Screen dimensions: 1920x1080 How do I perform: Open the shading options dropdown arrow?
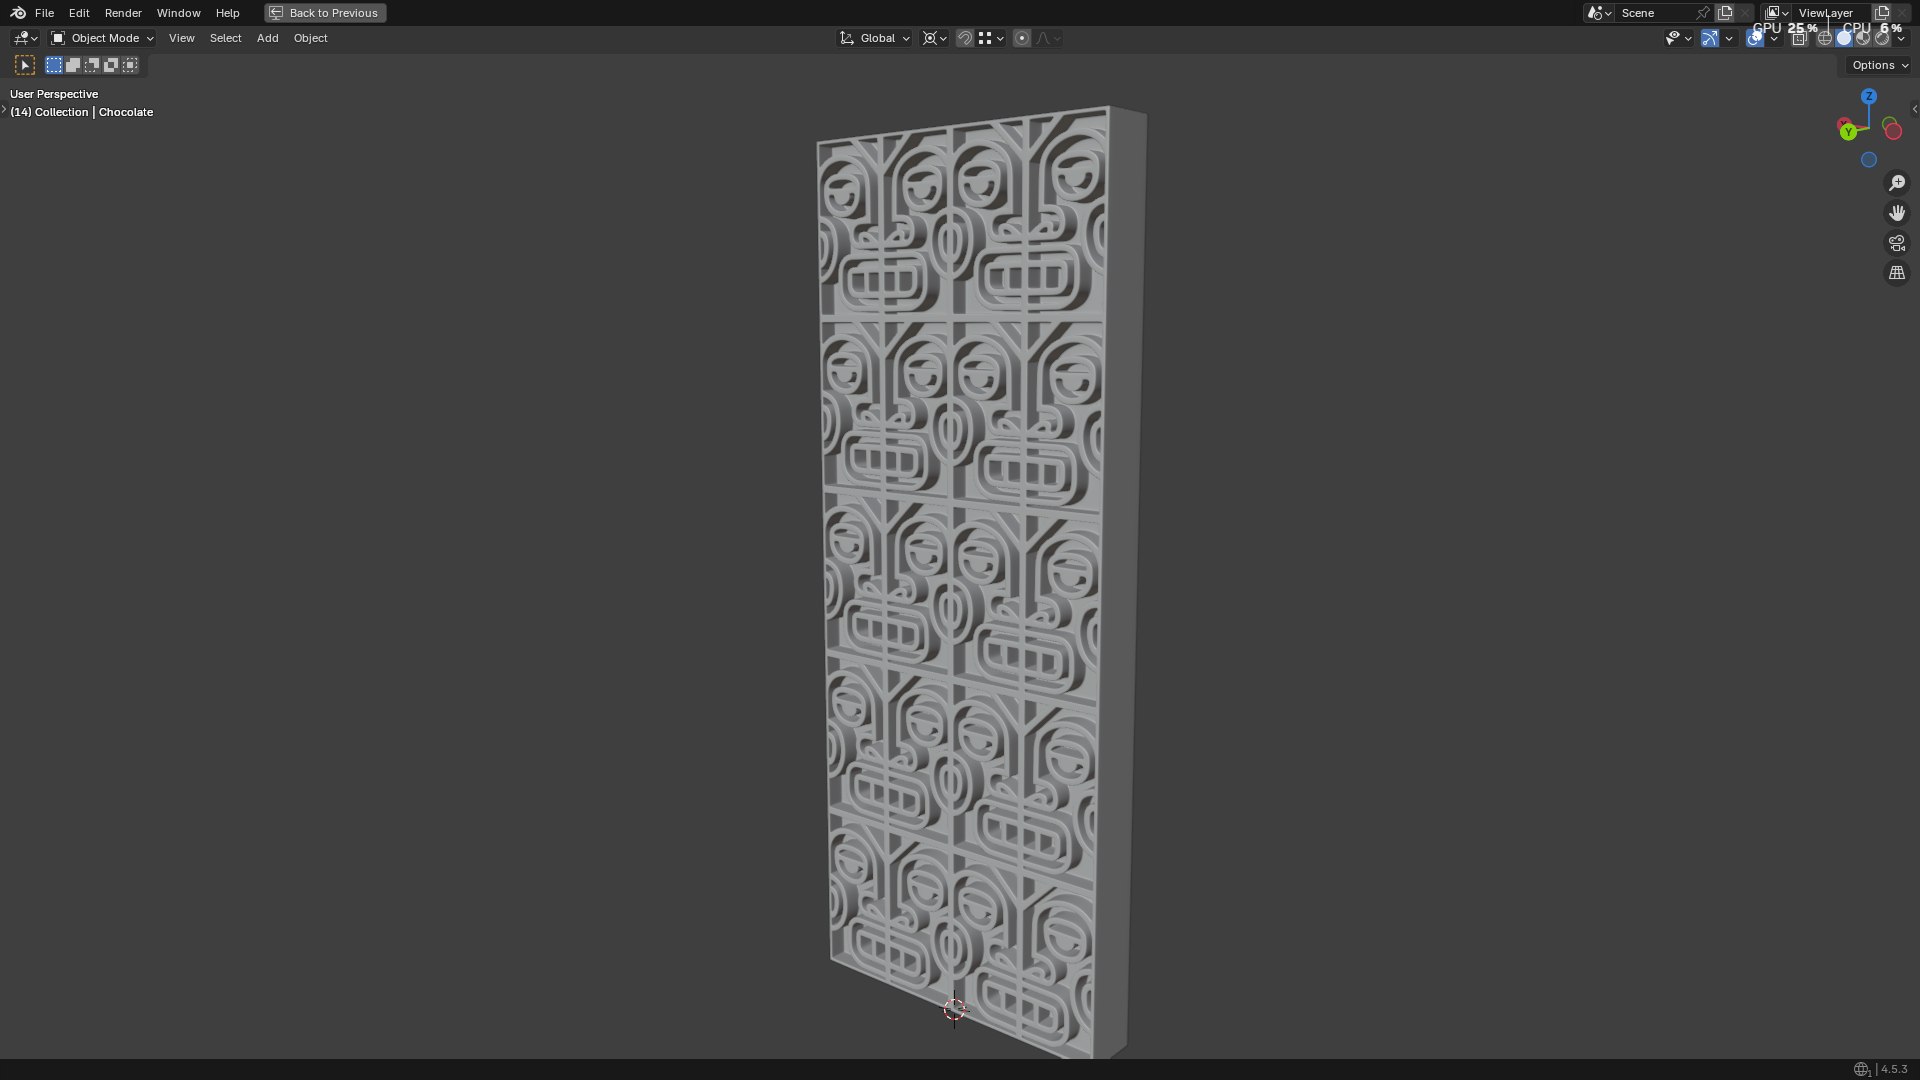point(1901,38)
